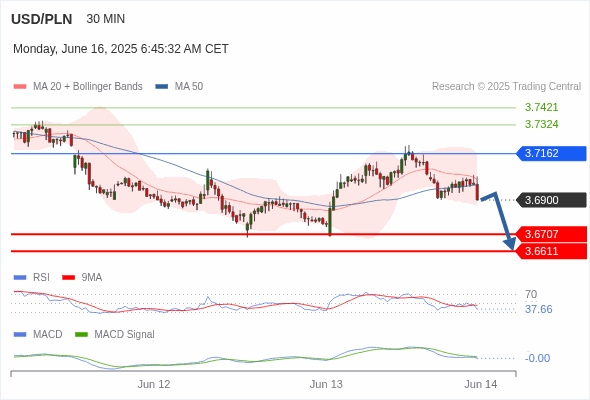The image size is (590, 400).
Task: Click the MA 50 blue legend swatch
Action: [x=162, y=87]
